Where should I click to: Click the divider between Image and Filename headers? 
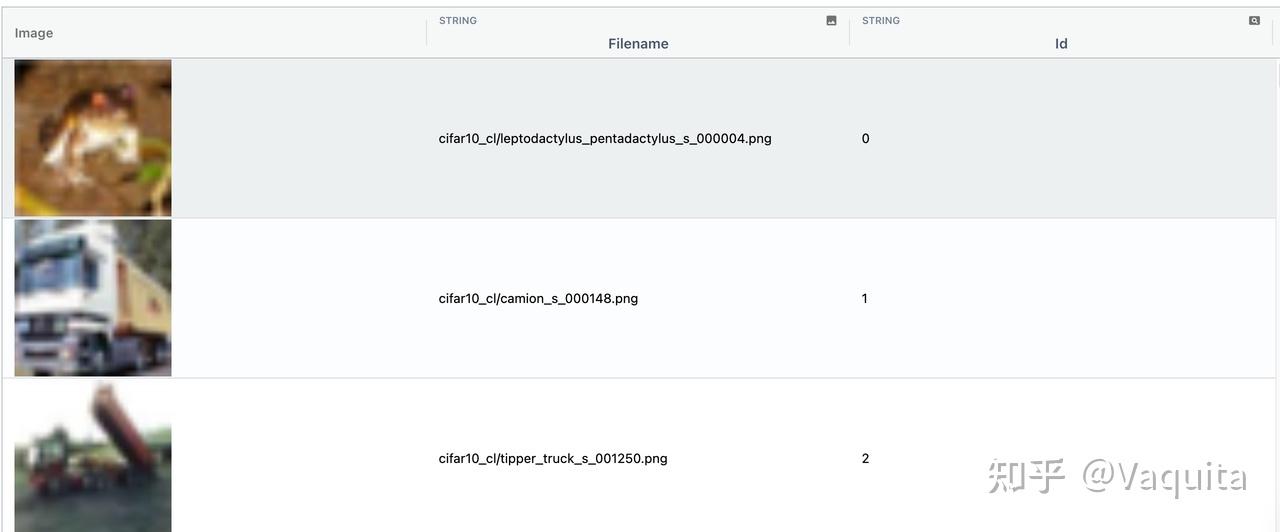[427, 33]
